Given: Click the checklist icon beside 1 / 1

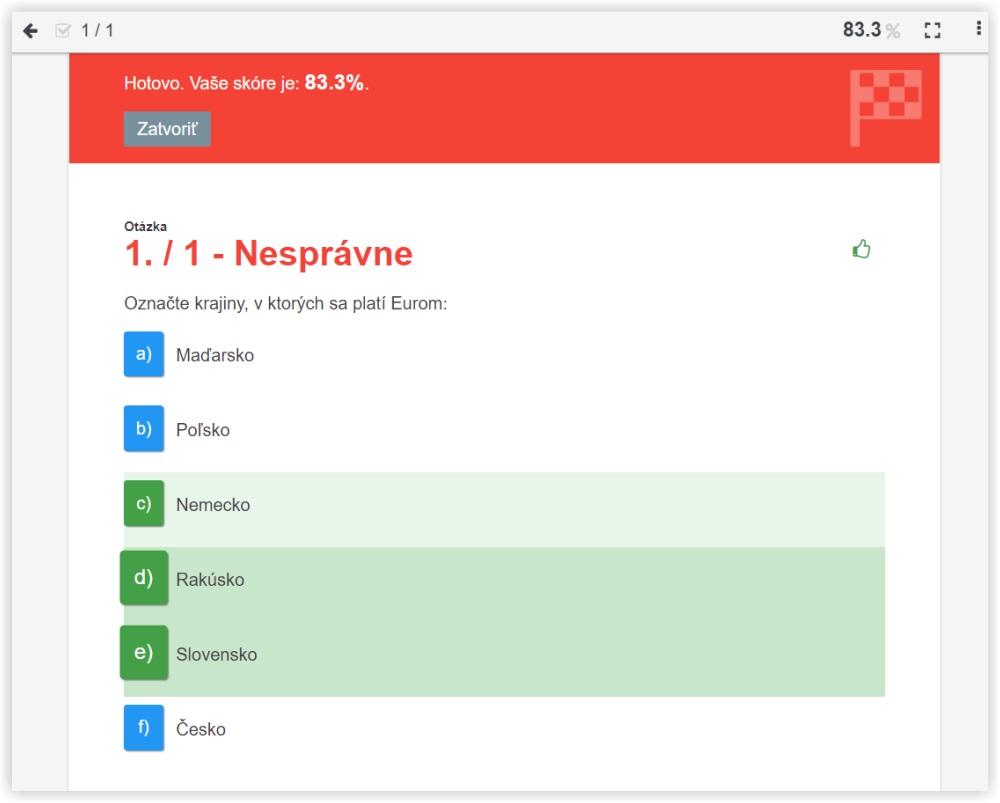Looking at the screenshot, I should [63, 31].
